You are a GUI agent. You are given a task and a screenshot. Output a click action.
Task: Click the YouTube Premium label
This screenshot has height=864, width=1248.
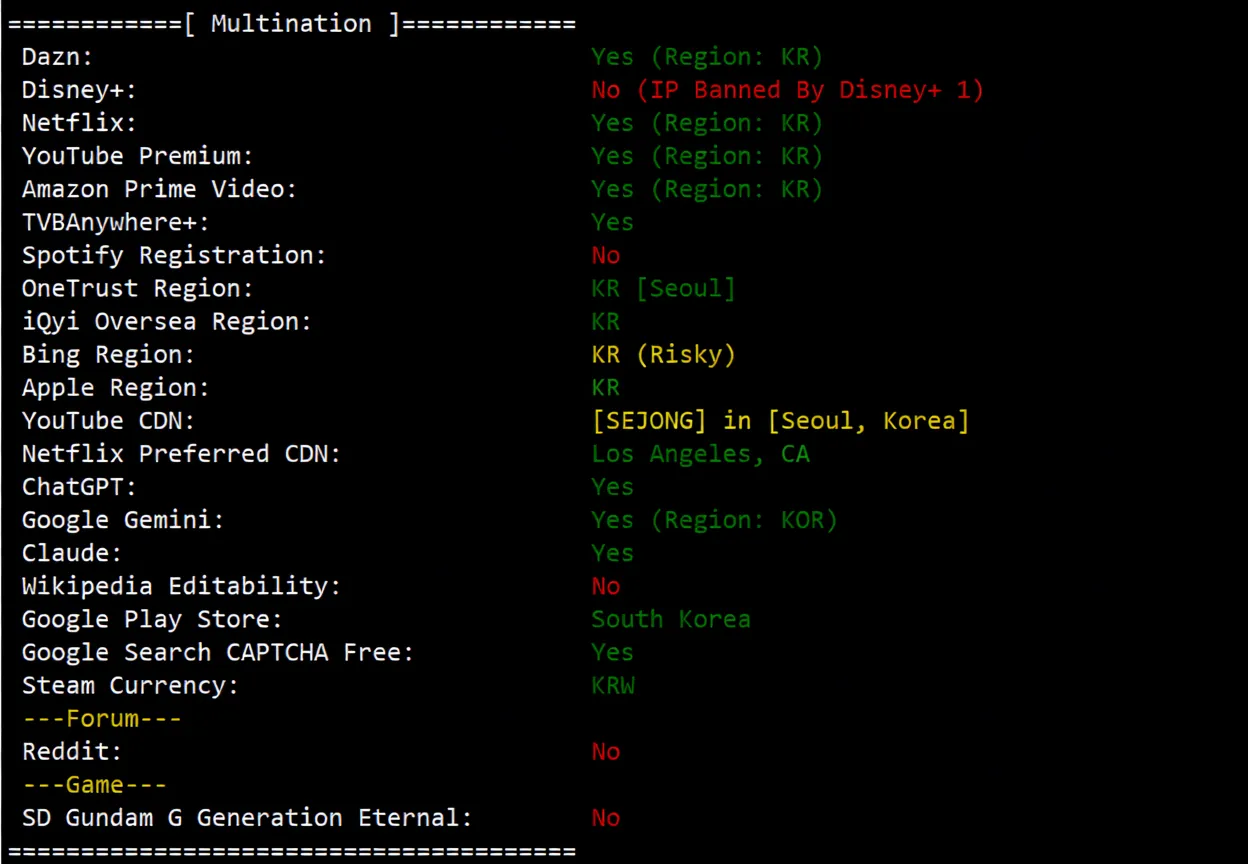point(138,156)
